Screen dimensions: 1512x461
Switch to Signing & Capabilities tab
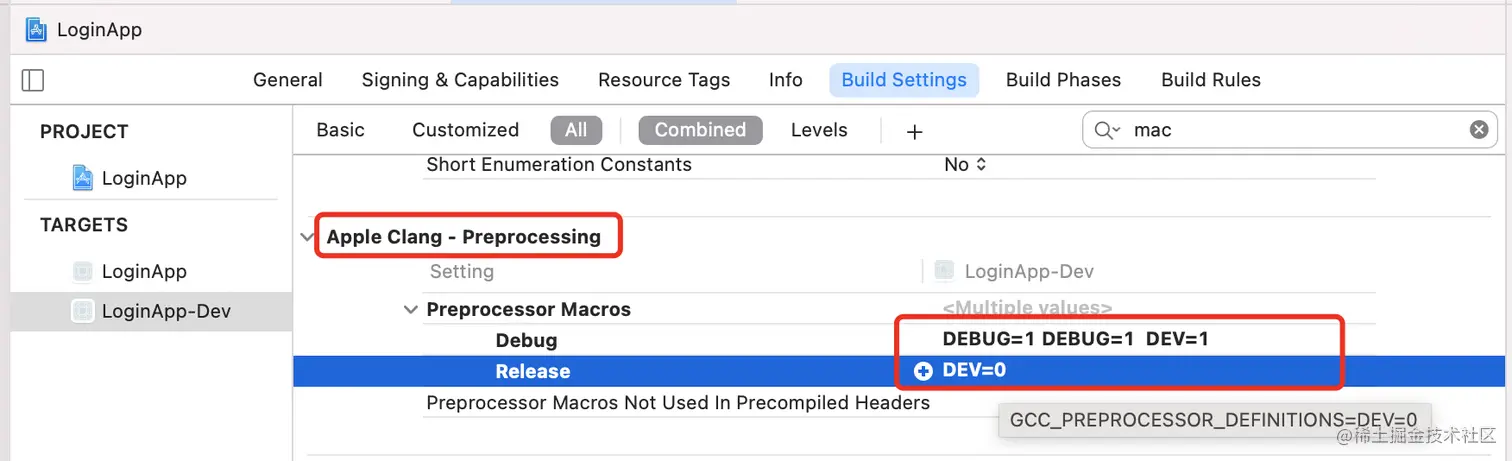(x=460, y=80)
